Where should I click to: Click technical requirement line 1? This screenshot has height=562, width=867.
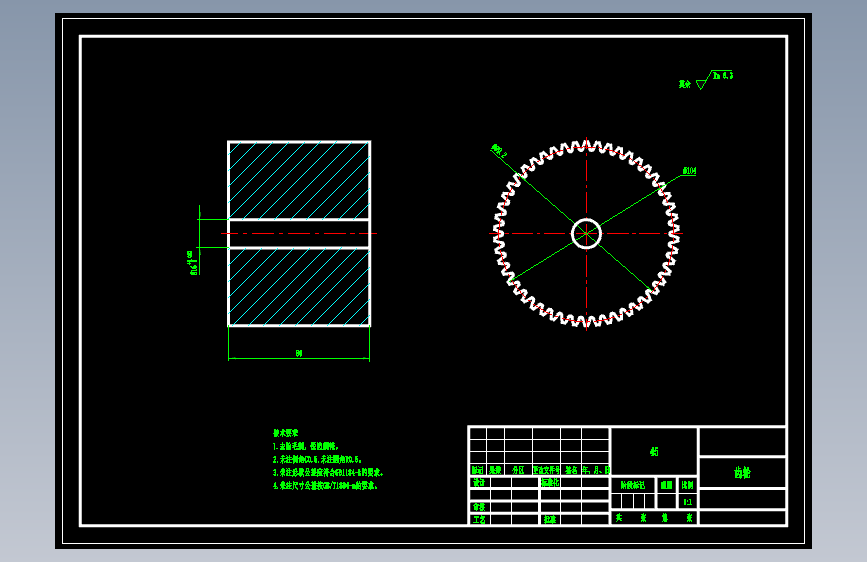[305, 446]
